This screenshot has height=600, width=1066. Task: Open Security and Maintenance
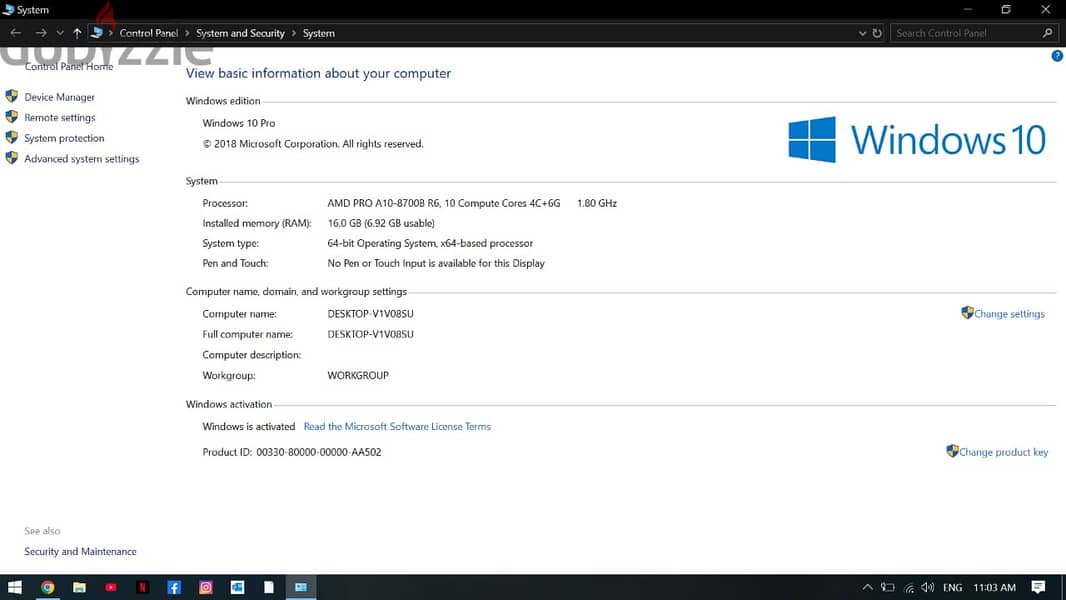[80, 552]
